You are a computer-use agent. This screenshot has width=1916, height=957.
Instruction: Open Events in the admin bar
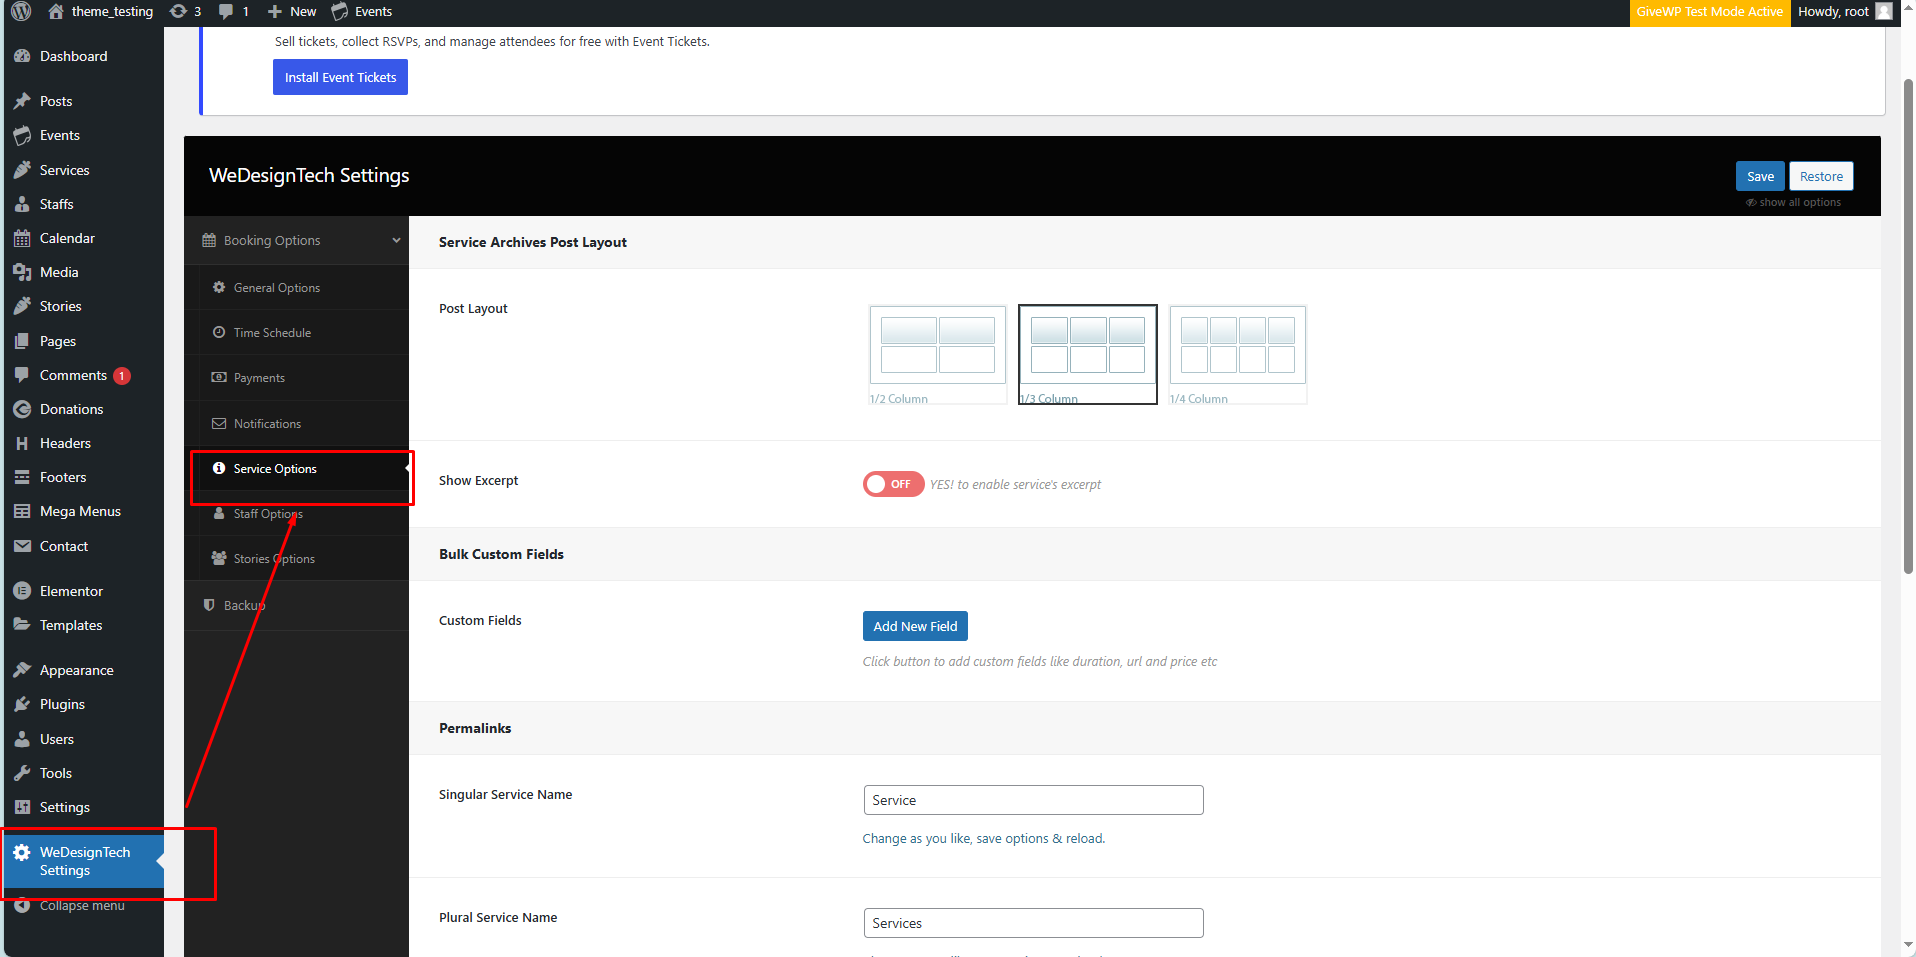click(x=362, y=11)
